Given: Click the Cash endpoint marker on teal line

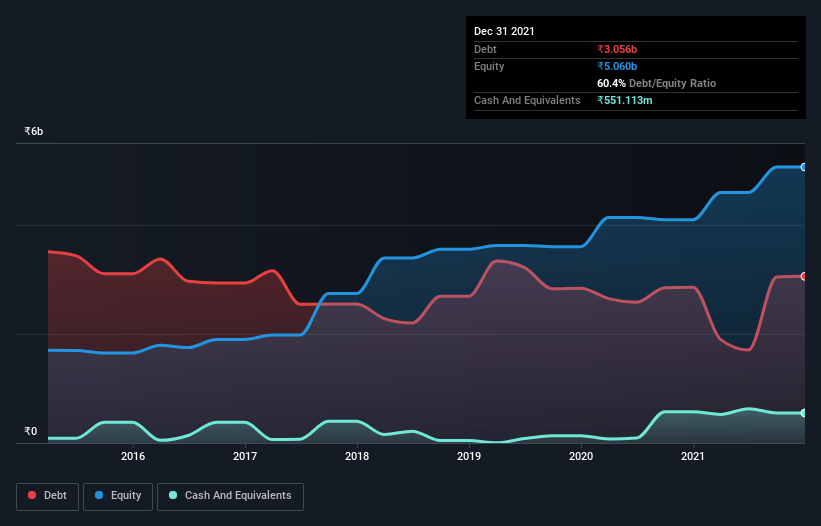Looking at the screenshot, I should click(x=804, y=413).
